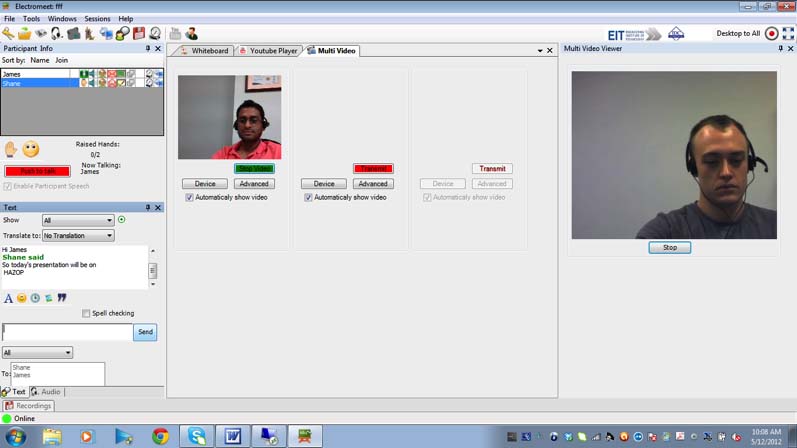The height and width of the screenshot is (448, 797).
Task: Click the smiley emoticon face under the participant list
Action: (30, 149)
